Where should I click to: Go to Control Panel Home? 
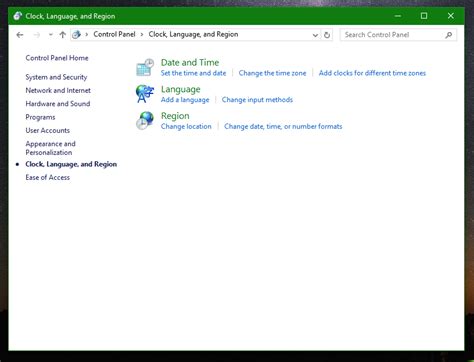(x=57, y=58)
